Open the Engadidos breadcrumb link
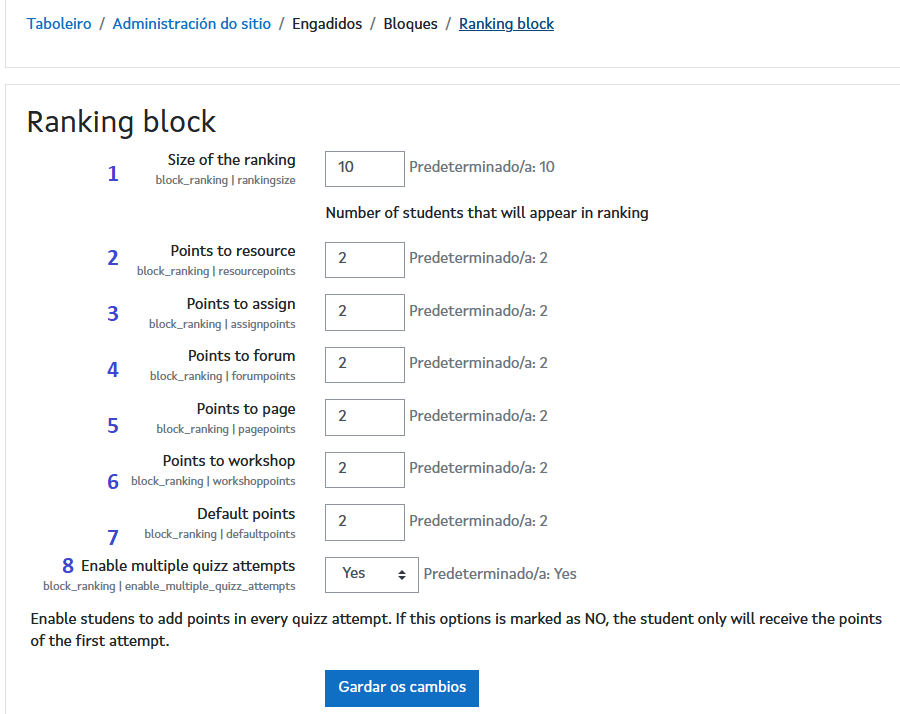900x714 pixels. click(x=327, y=23)
